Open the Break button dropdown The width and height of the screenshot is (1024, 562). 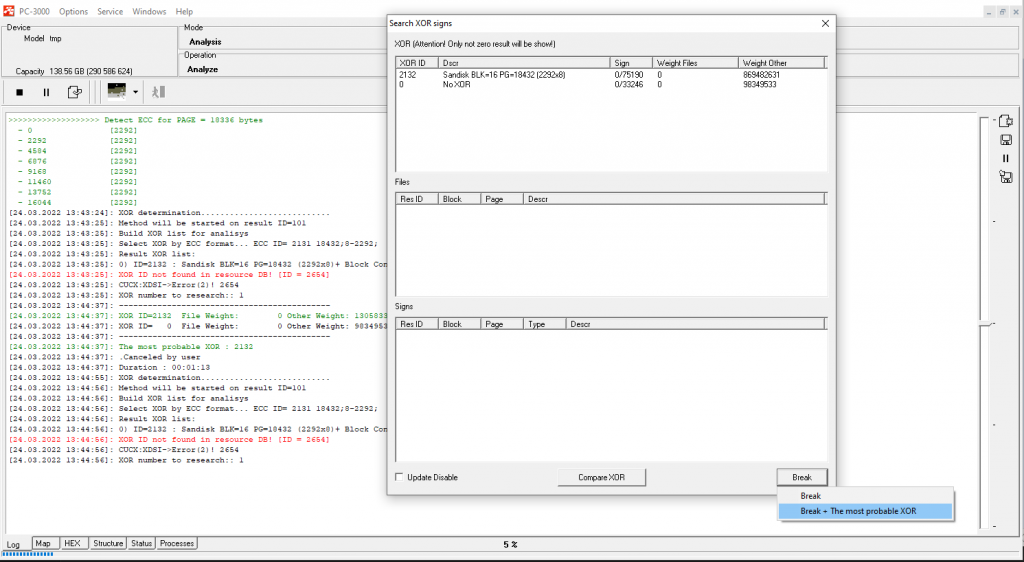tap(801, 477)
